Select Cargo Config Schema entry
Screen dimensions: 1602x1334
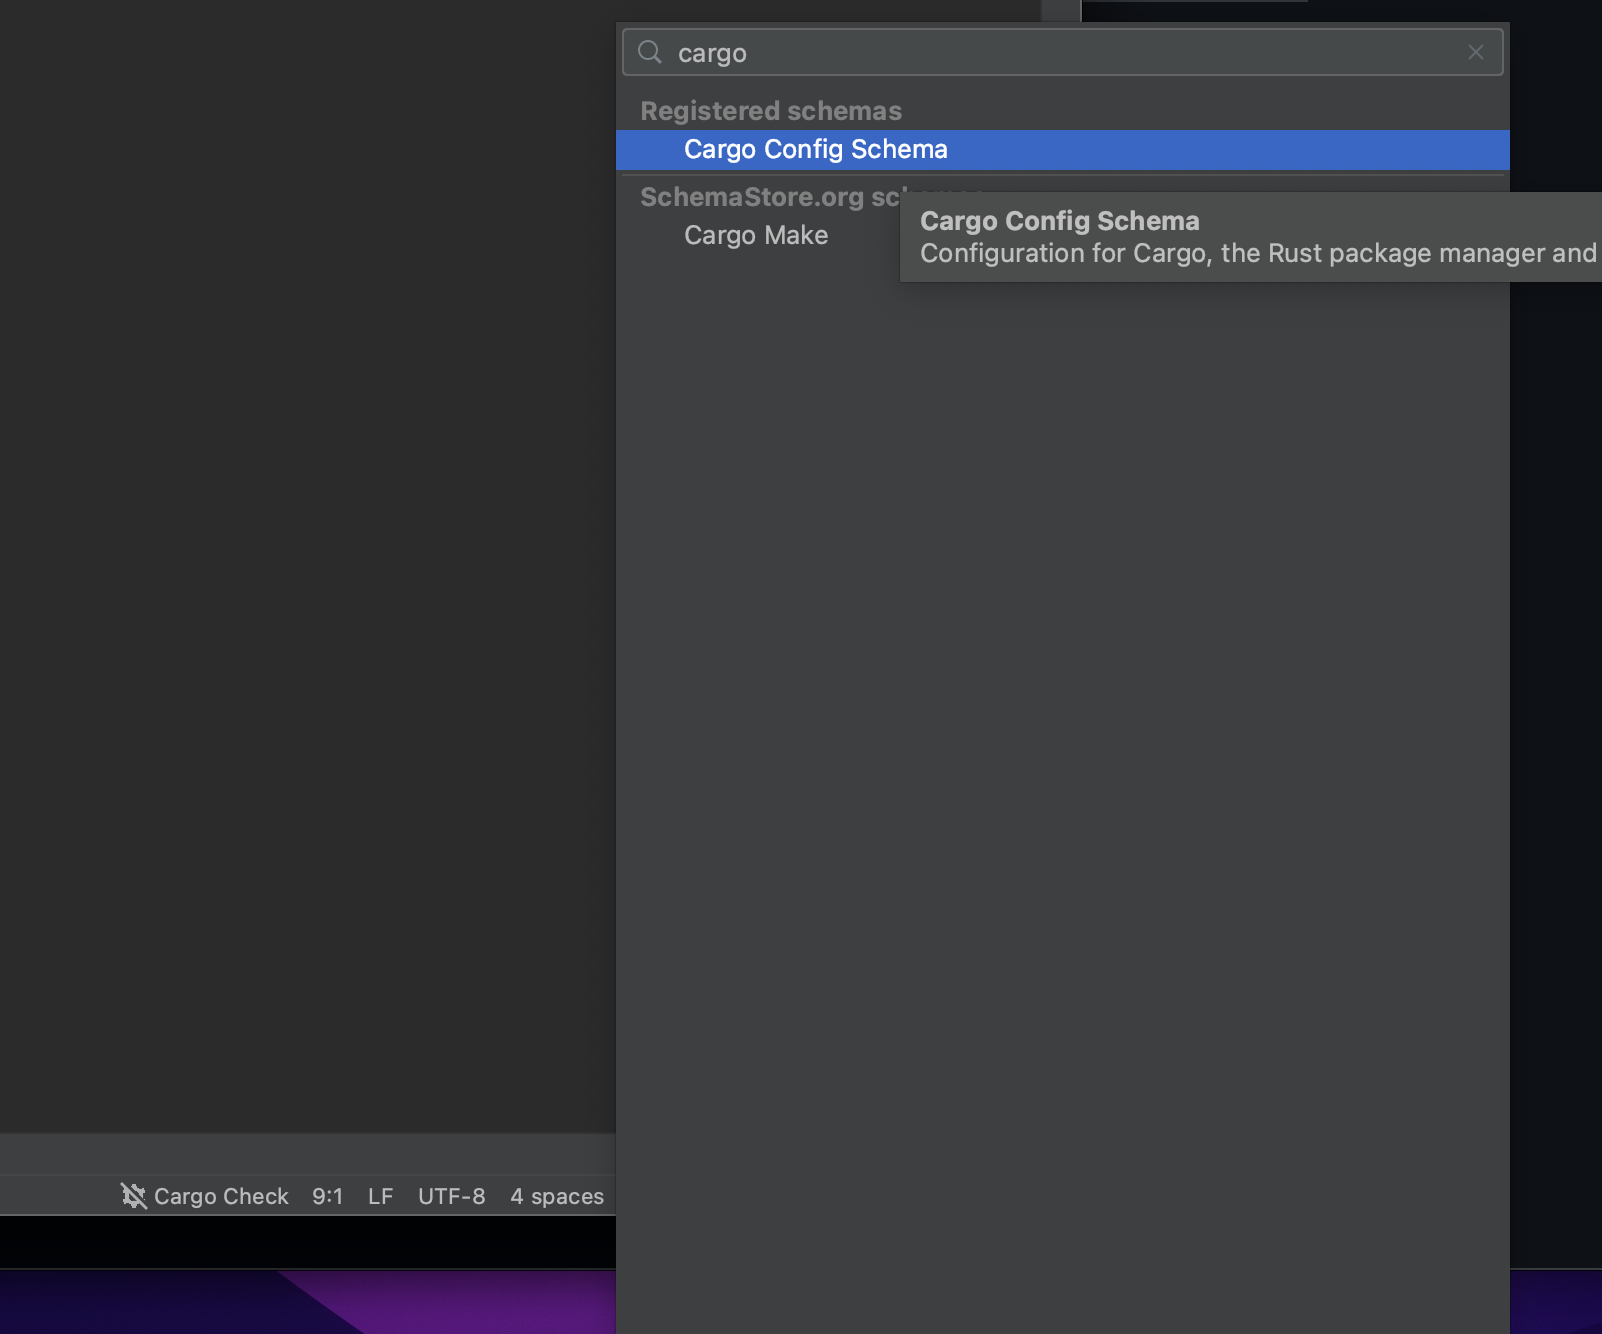1062,149
